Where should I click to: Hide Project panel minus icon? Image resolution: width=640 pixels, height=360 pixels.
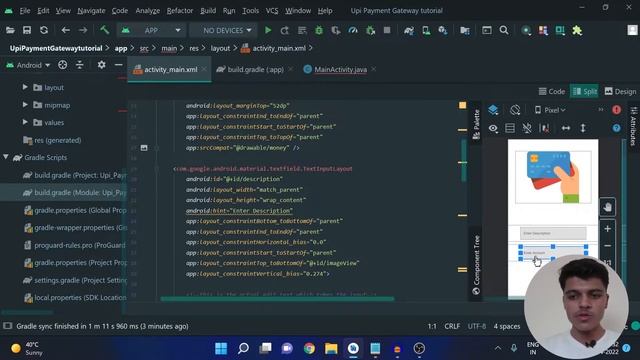[118, 65]
